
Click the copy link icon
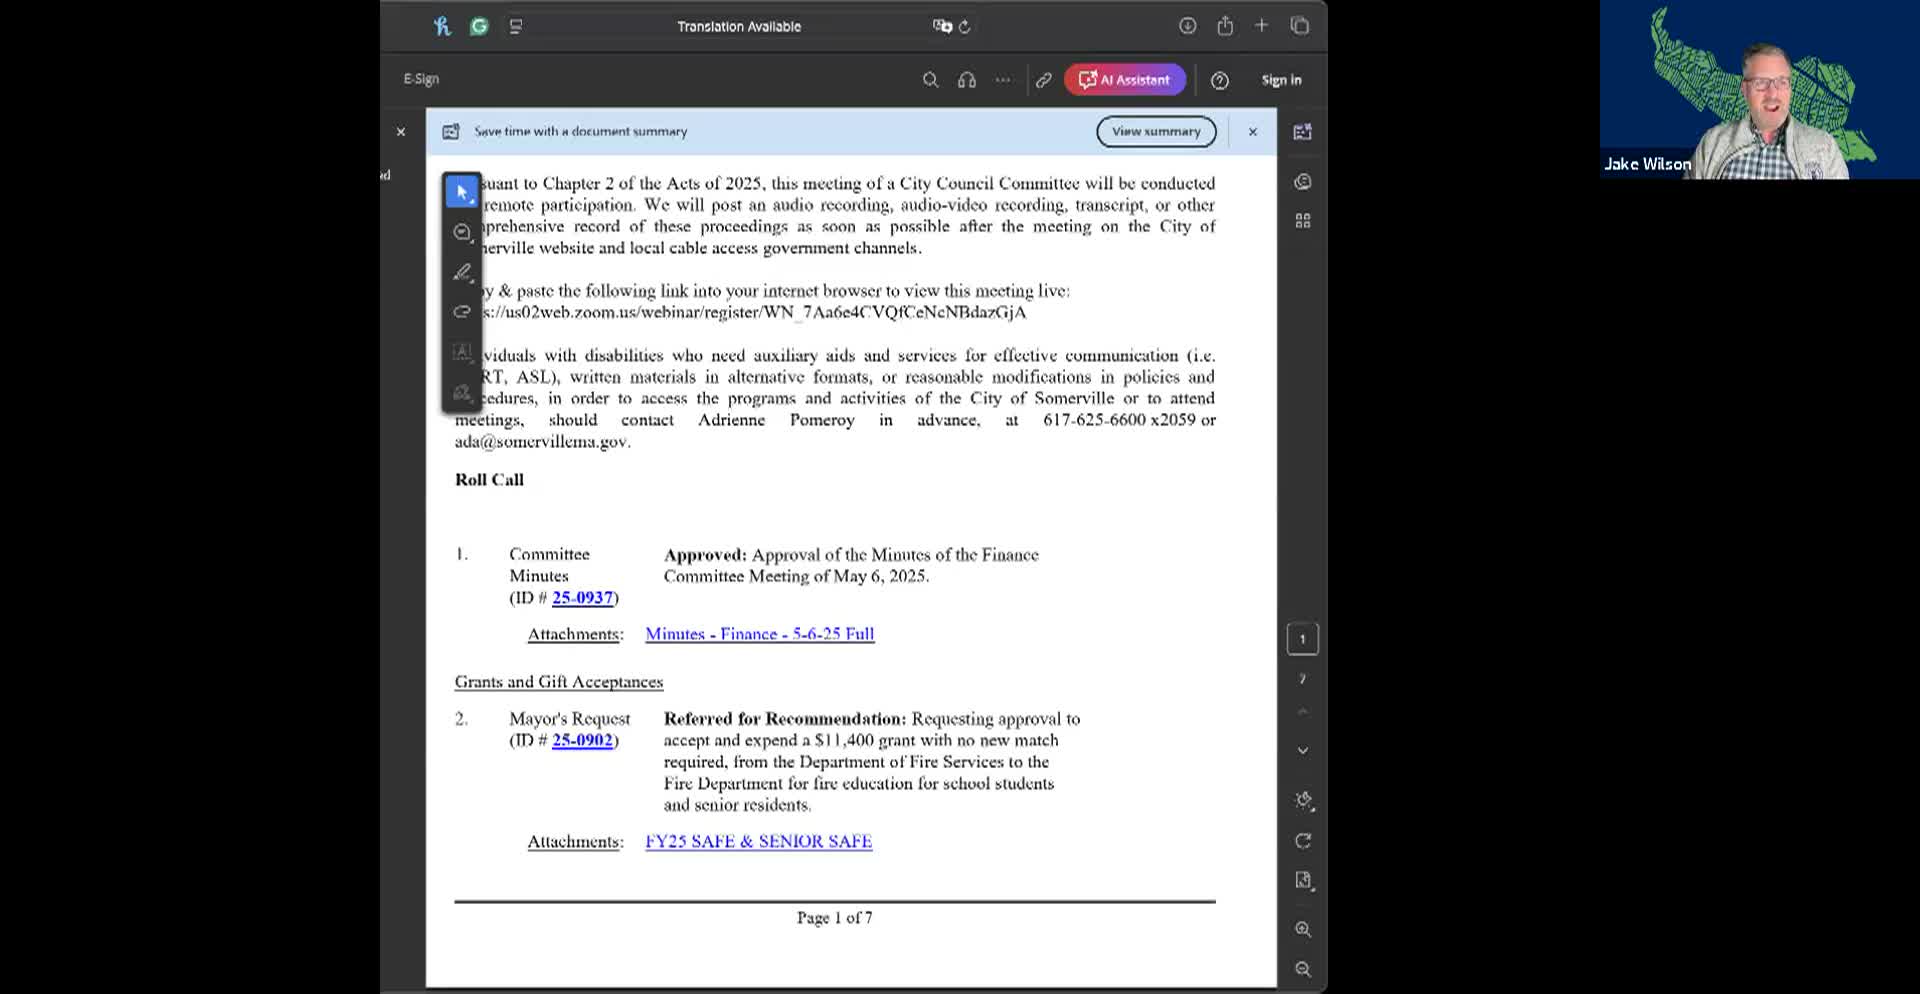(1044, 80)
